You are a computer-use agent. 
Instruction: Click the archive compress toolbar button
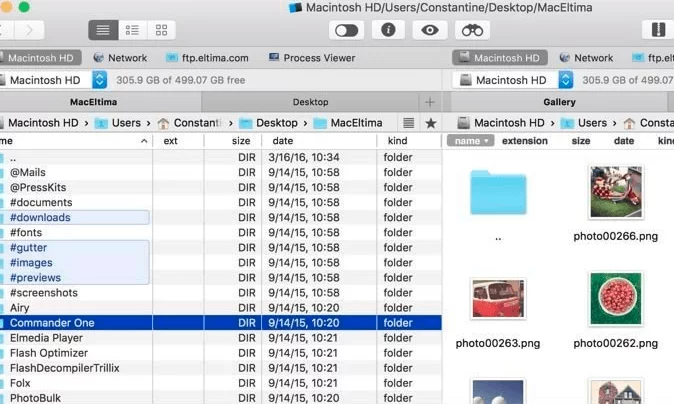coord(658,30)
